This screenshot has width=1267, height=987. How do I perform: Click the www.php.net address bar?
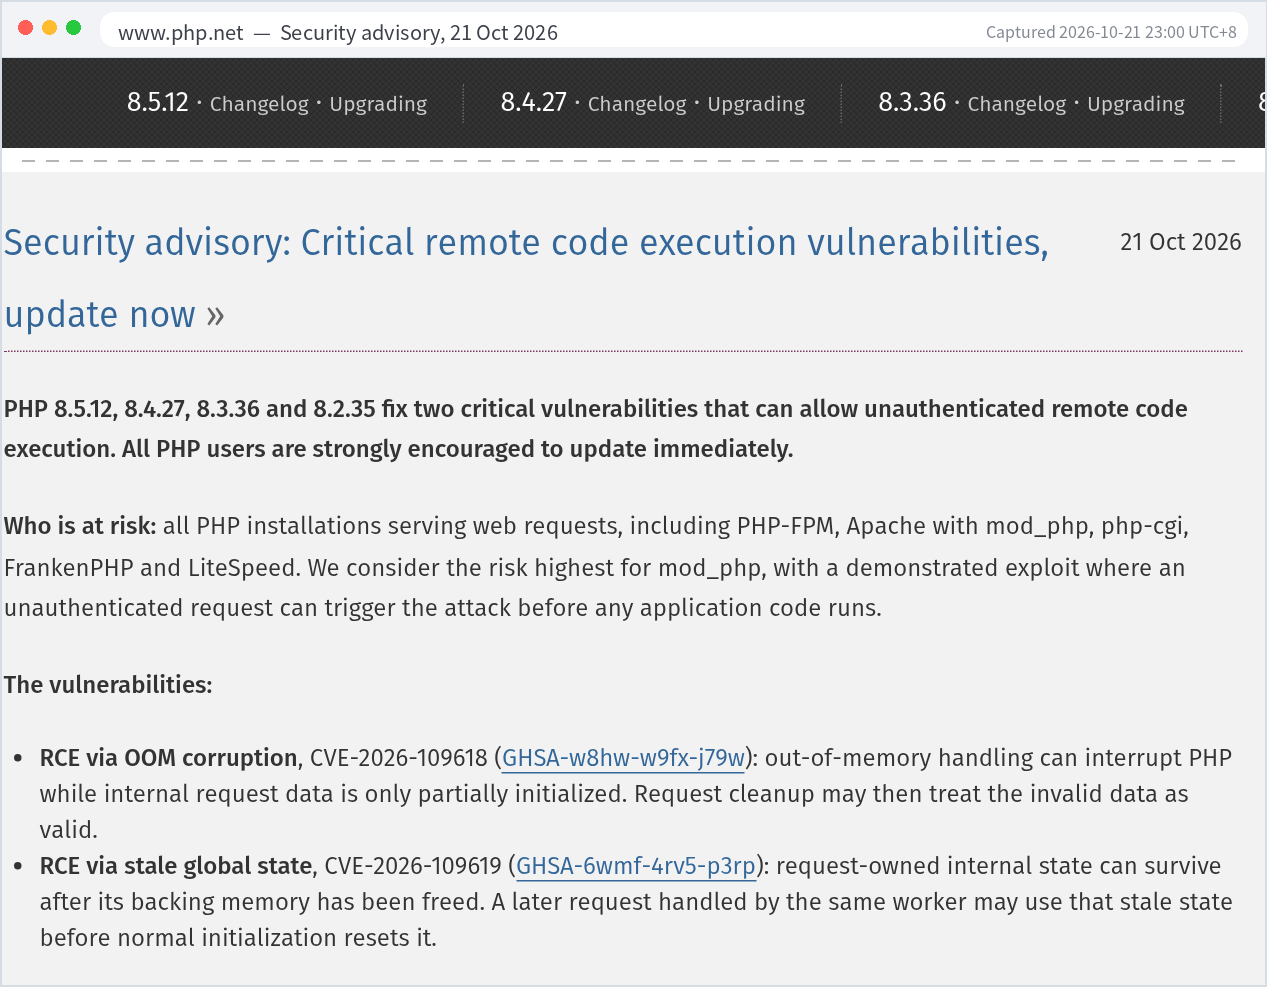[x=672, y=32]
